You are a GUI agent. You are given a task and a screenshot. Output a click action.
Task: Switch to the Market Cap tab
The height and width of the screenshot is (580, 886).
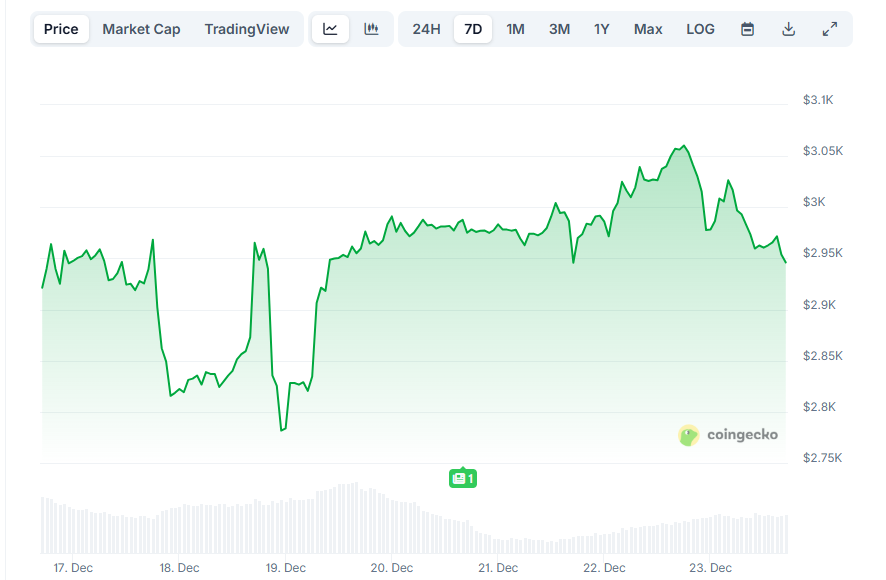(141, 29)
